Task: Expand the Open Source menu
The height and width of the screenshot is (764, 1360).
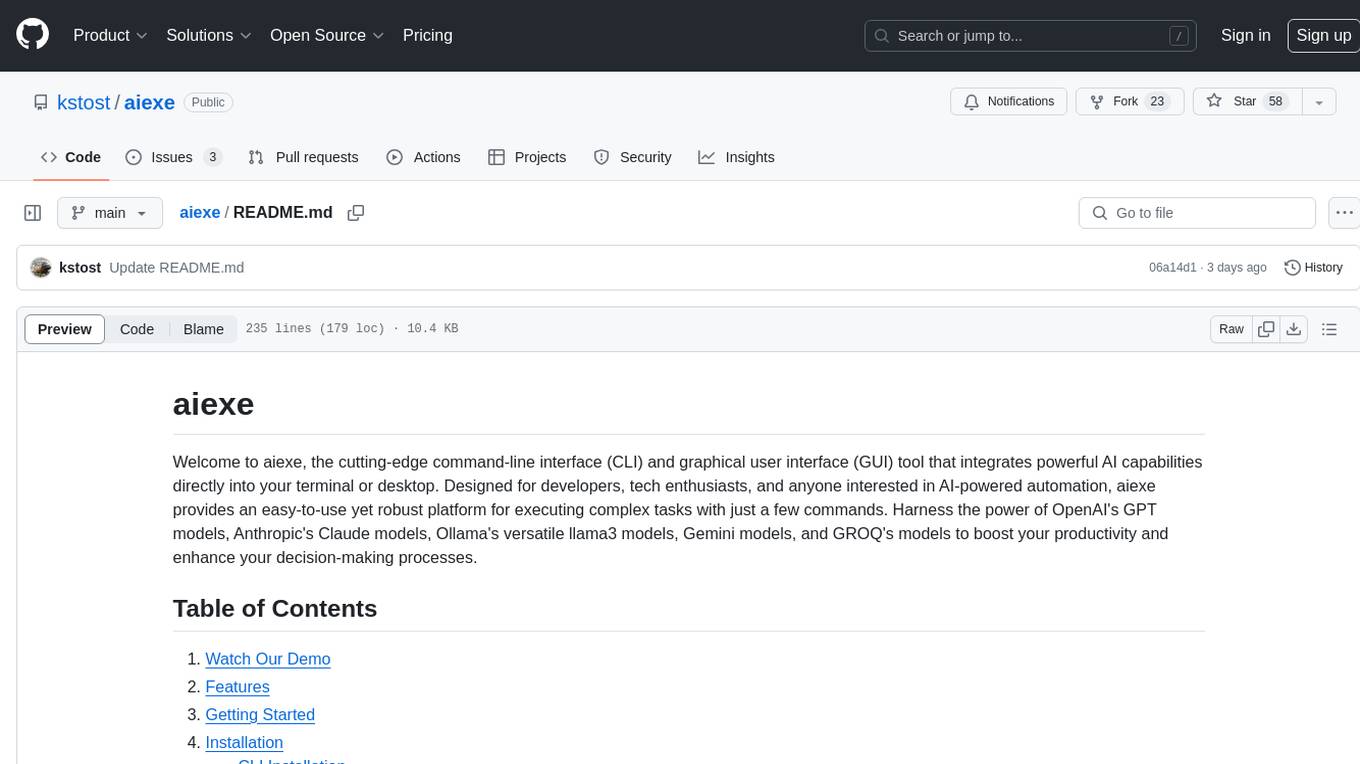Action: point(327,35)
